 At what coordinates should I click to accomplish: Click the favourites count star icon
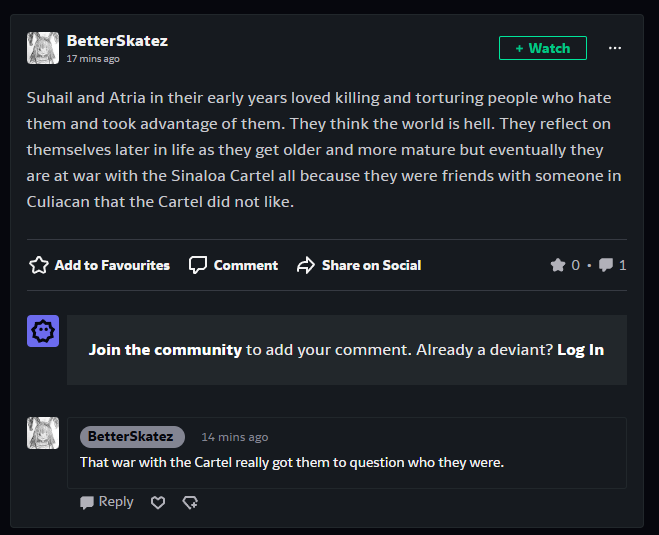[x=558, y=265]
